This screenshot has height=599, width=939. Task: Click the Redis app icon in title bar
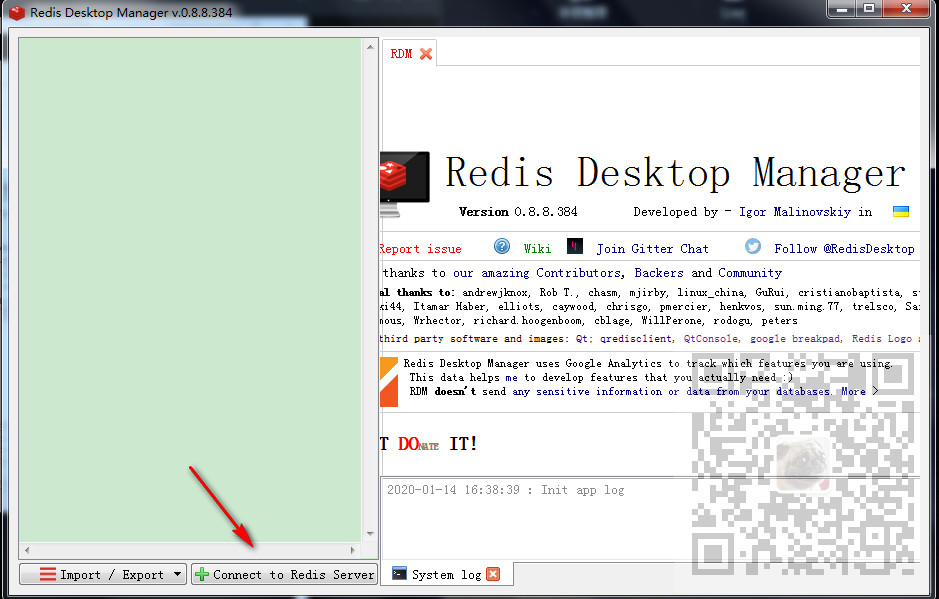17,12
